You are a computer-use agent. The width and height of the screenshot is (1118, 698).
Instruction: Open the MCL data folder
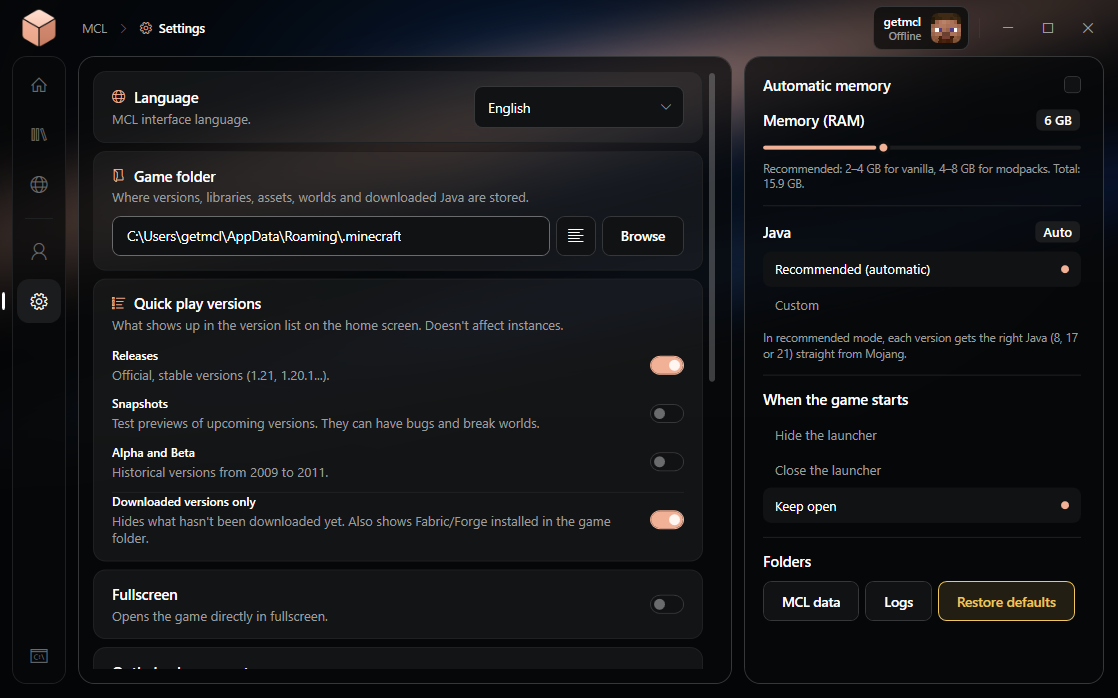811,602
